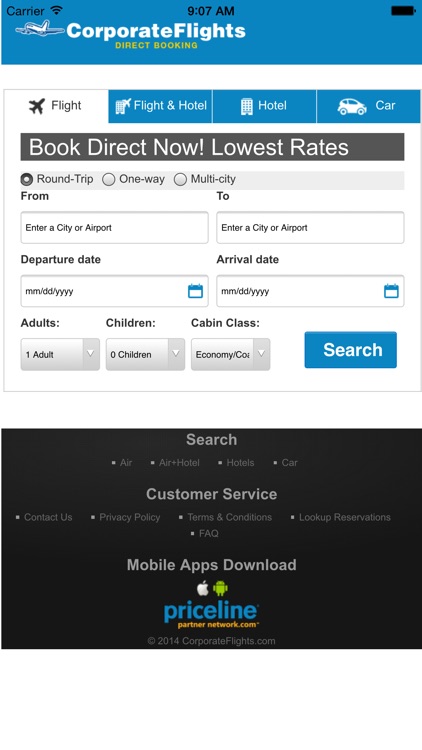Tap the Android app download icon
422x750 pixels.
tap(221, 588)
